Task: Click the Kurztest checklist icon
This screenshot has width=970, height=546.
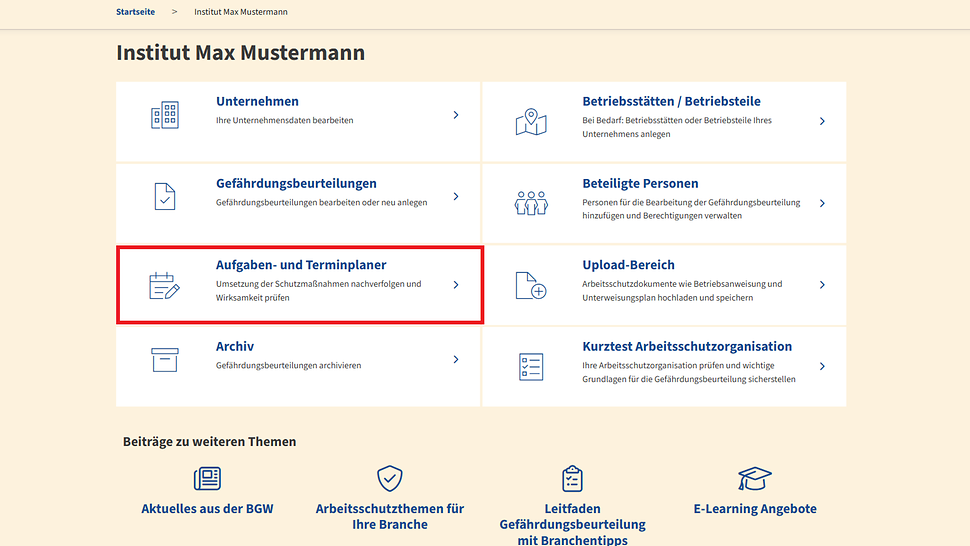Action: pos(531,367)
